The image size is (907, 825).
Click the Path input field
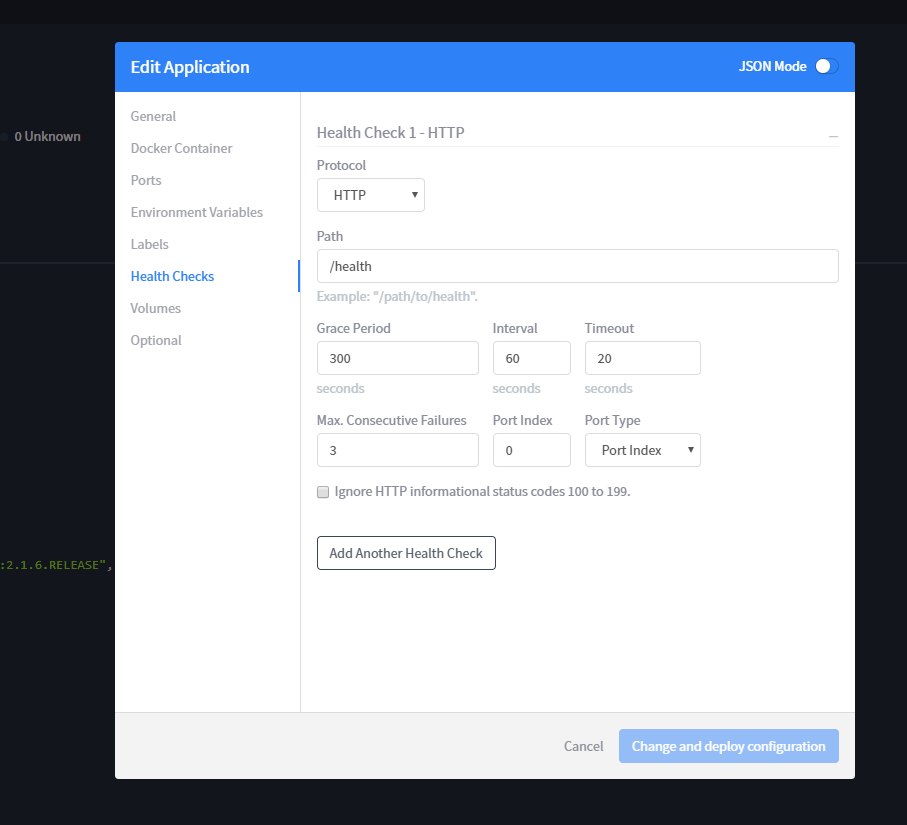[x=577, y=266]
